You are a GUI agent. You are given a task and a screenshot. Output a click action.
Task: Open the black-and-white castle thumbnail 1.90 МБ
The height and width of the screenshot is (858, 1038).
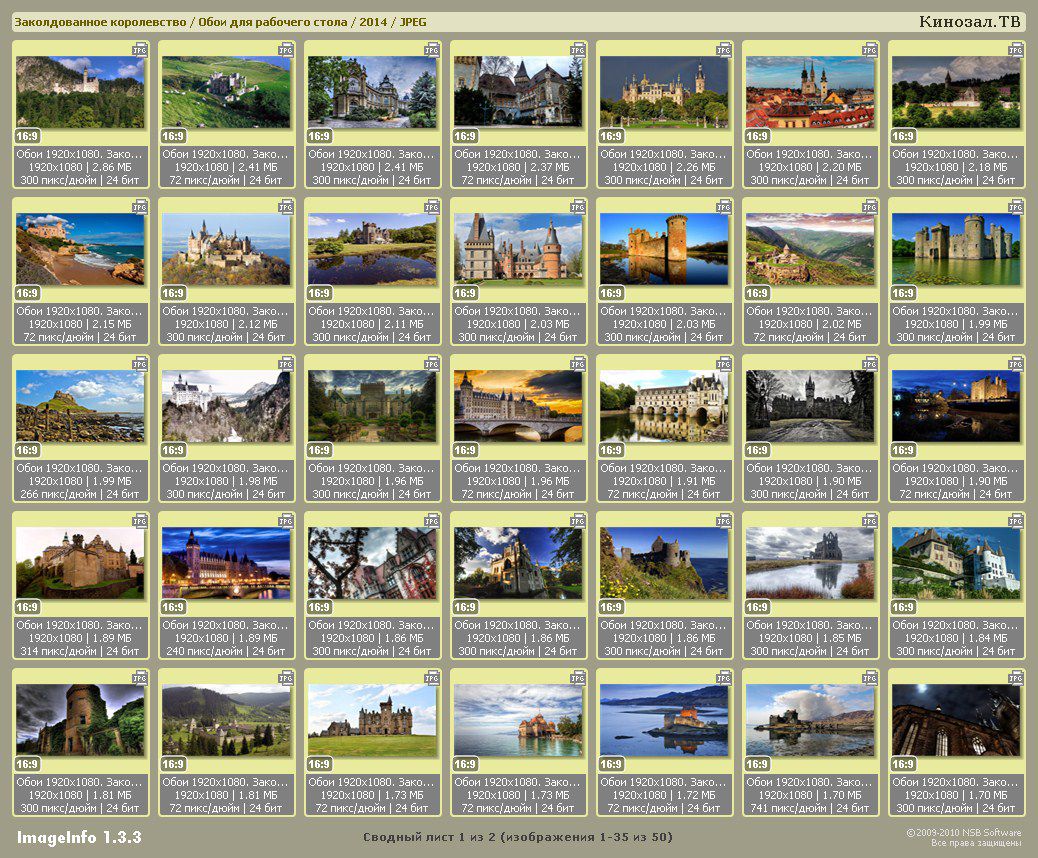[x=810, y=406]
